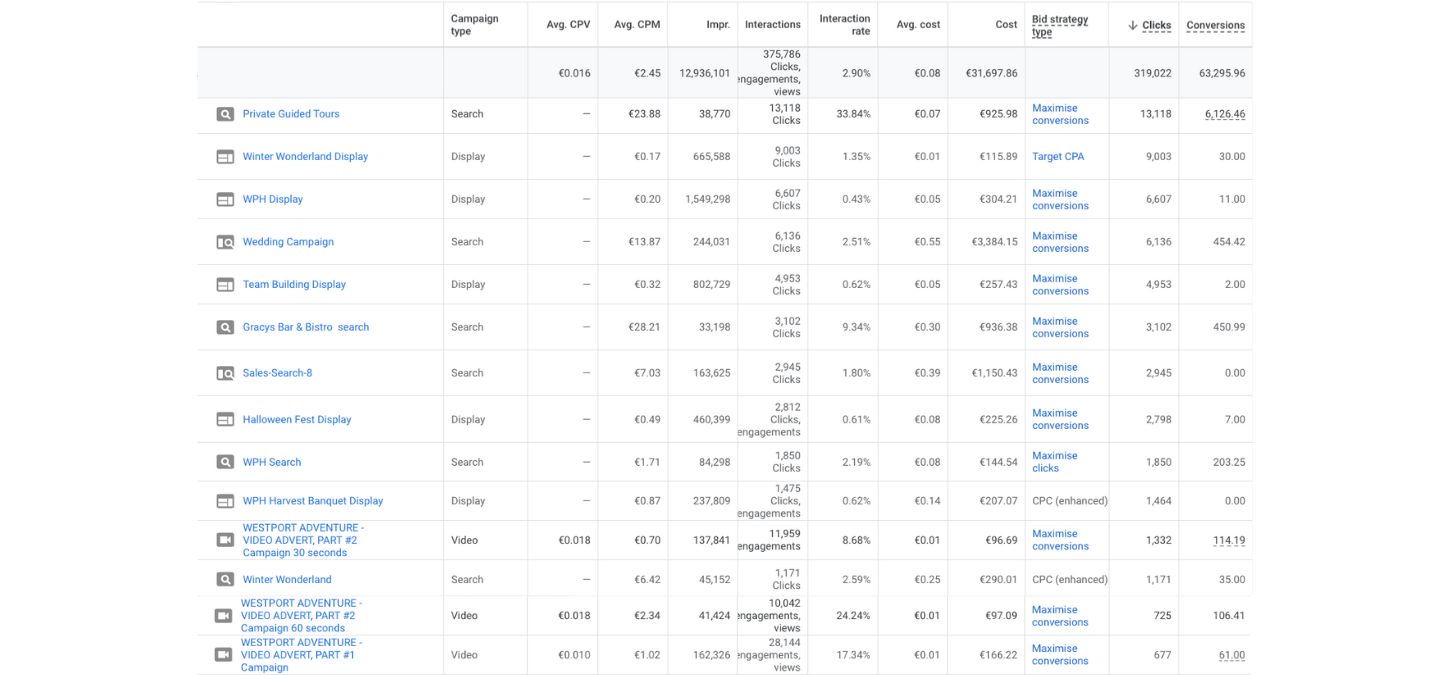
Task: Sort by Conversions column header
Action: 1215,25
